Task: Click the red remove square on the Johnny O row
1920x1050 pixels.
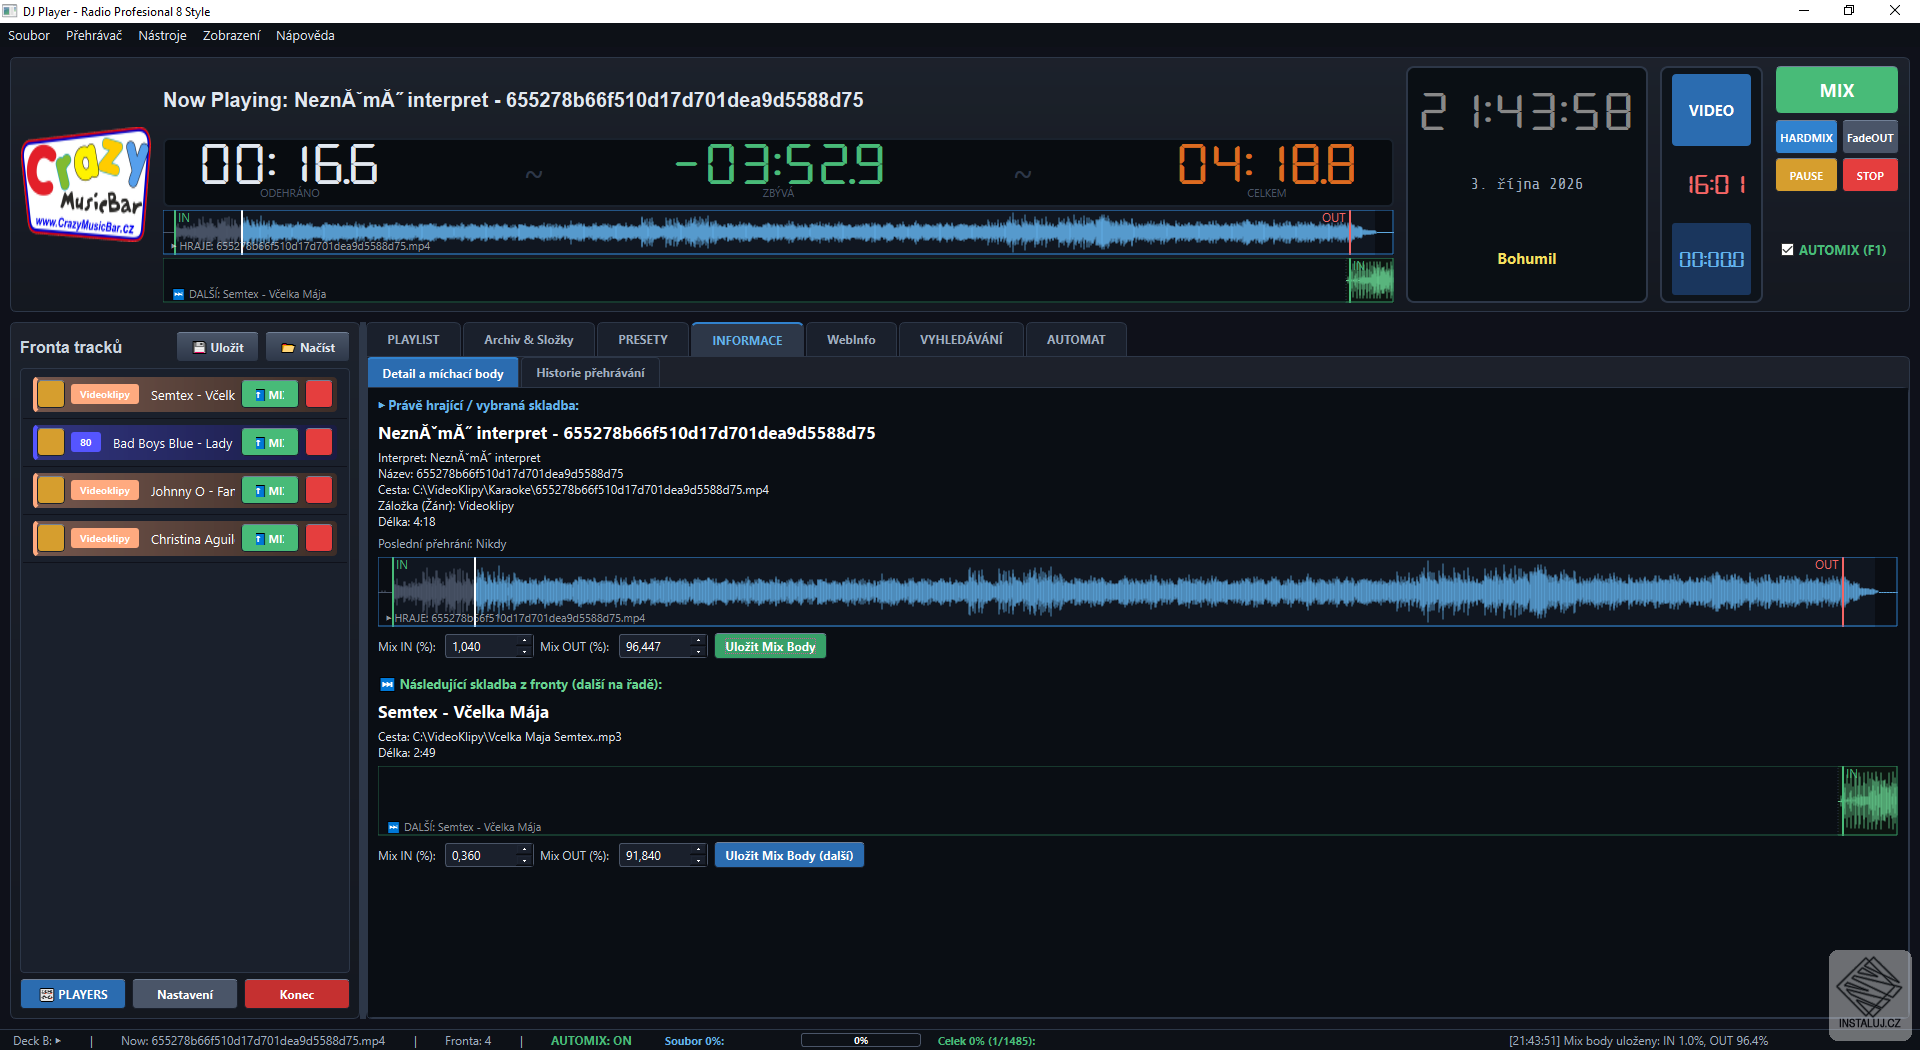Action: pyautogui.click(x=319, y=490)
